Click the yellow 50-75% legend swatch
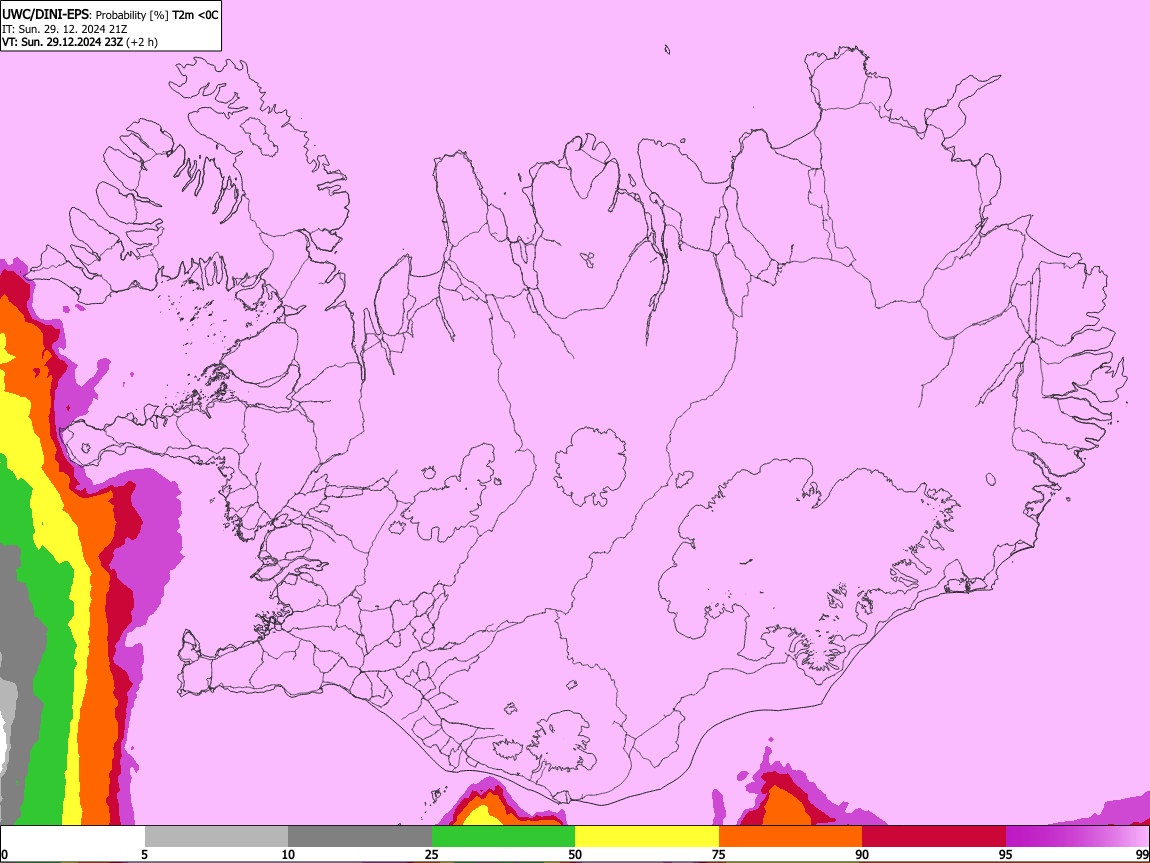Viewport: 1150px width, 863px height. [647, 837]
